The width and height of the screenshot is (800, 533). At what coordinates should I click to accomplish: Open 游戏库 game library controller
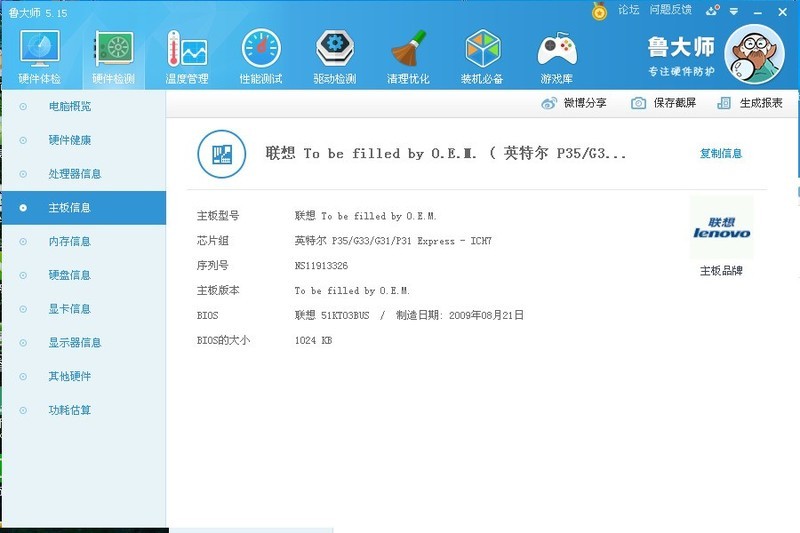pyautogui.click(x=556, y=57)
